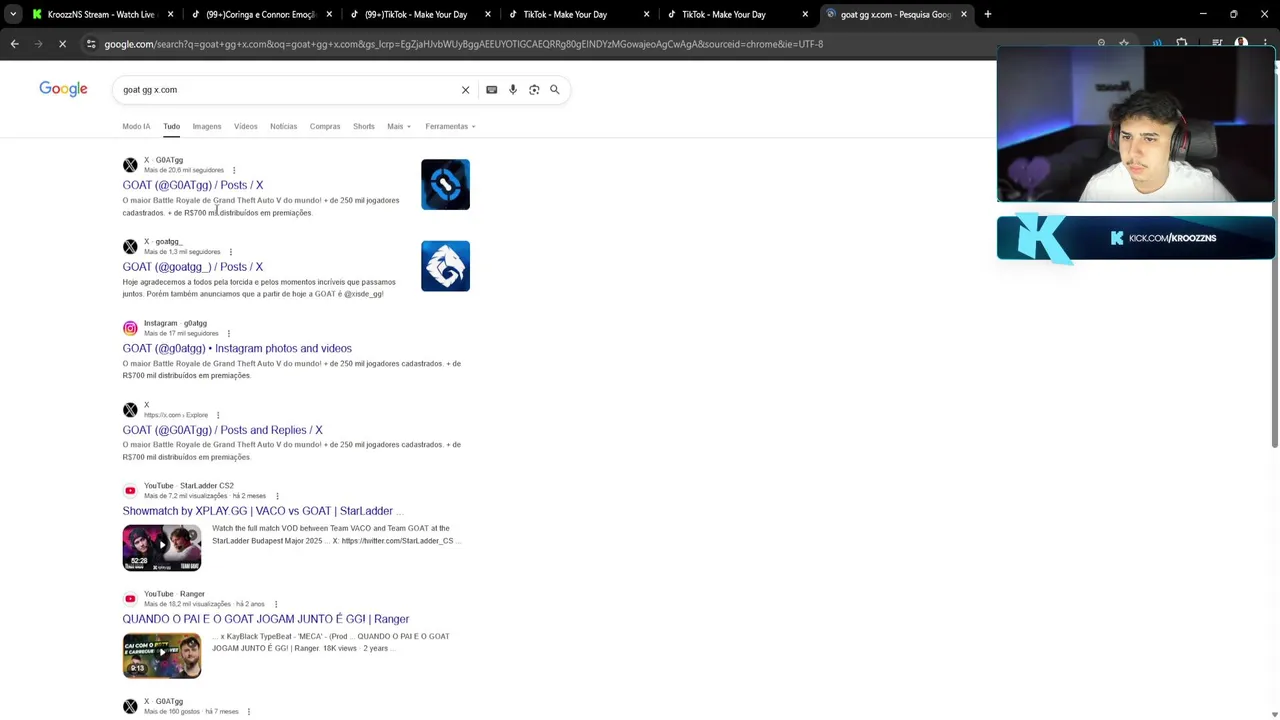Screen dimensions: 1280x720
Task: Switch to Shorts results tab
Action: (x=364, y=127)
